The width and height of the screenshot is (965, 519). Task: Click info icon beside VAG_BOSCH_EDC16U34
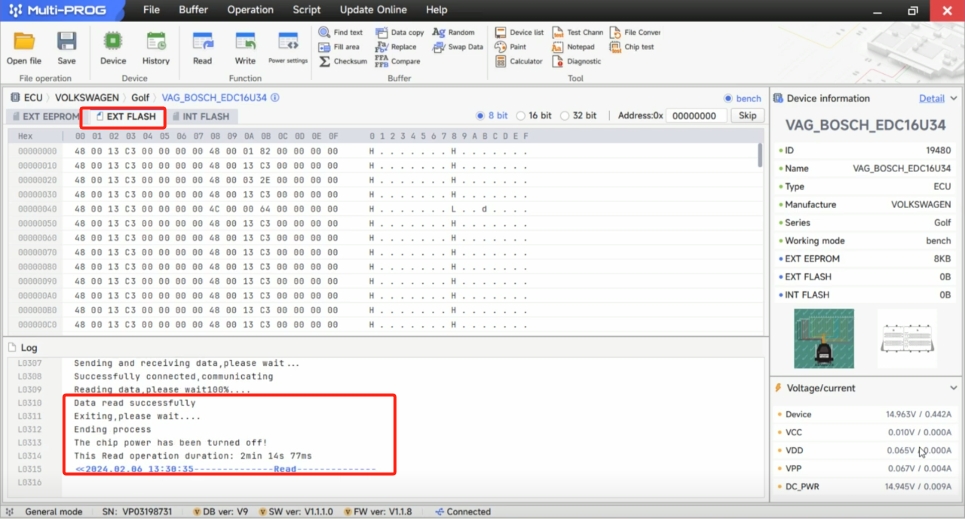tap(275, 97)
